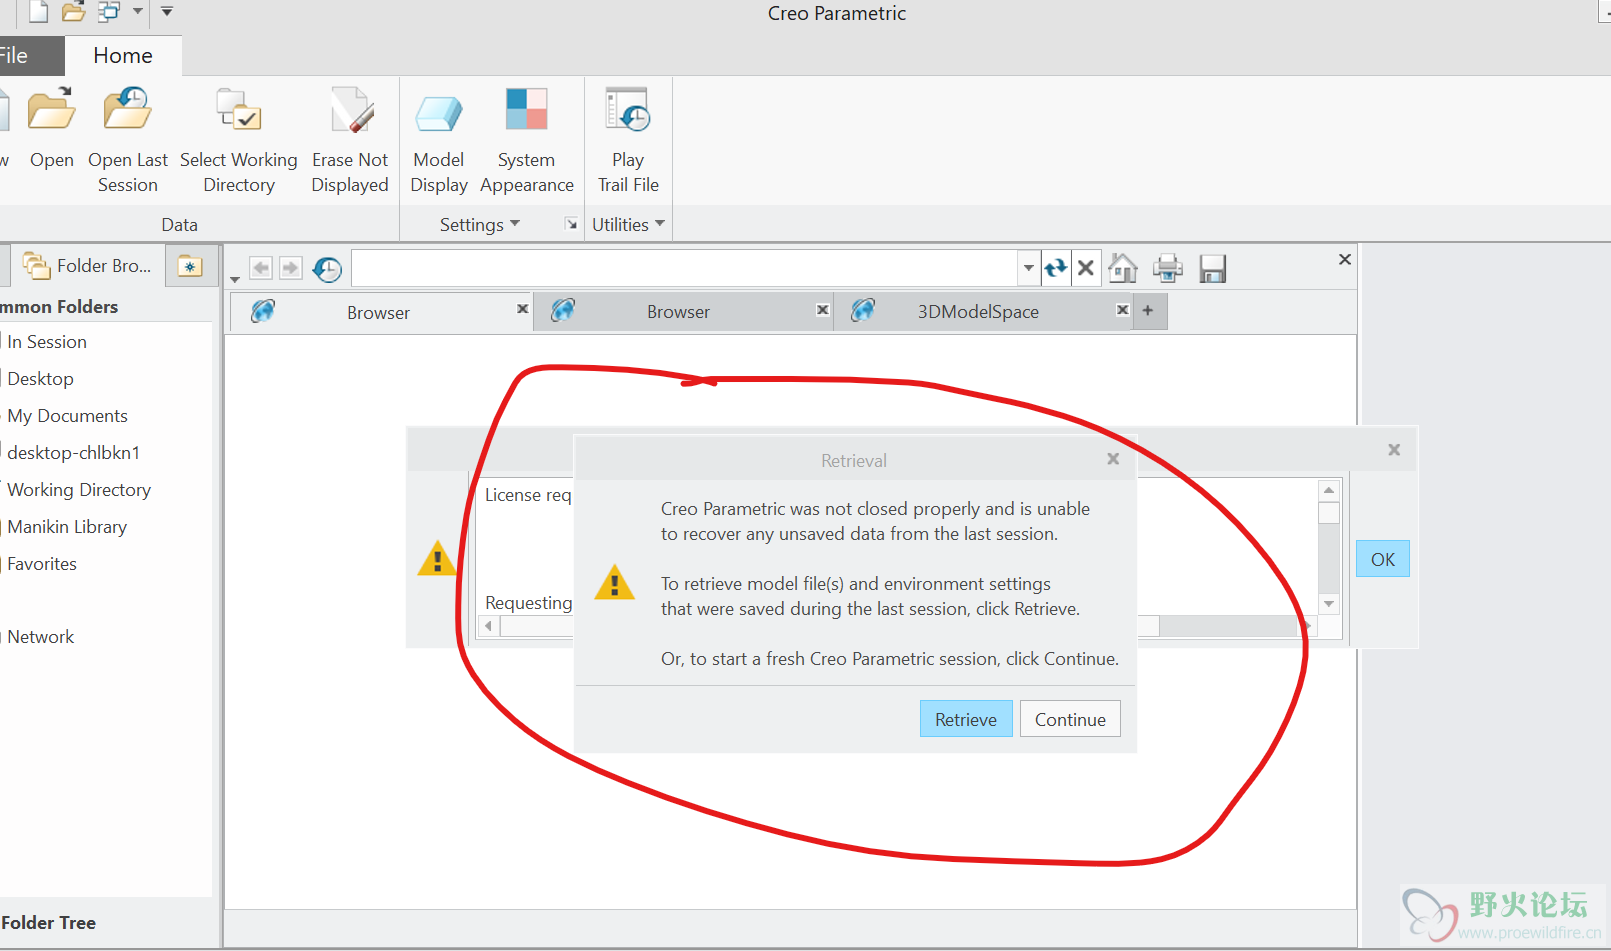This screenshot has height=951, width=1611.
Task: Click left arrow of horizontal scrollbar
Action: [489, 626]
